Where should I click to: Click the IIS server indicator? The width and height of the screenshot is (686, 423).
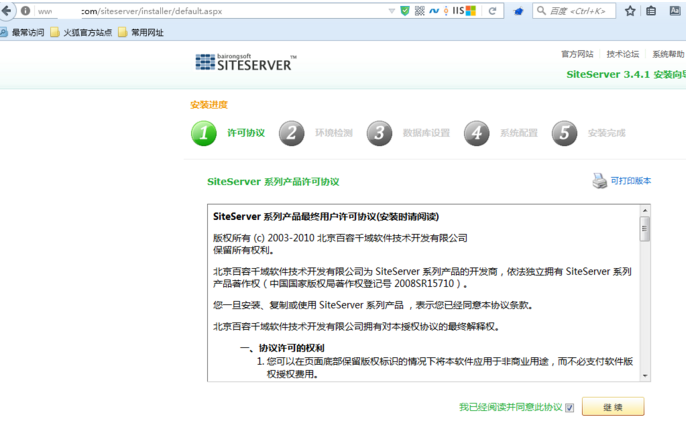pyautogui.click(x=458, y=10)
